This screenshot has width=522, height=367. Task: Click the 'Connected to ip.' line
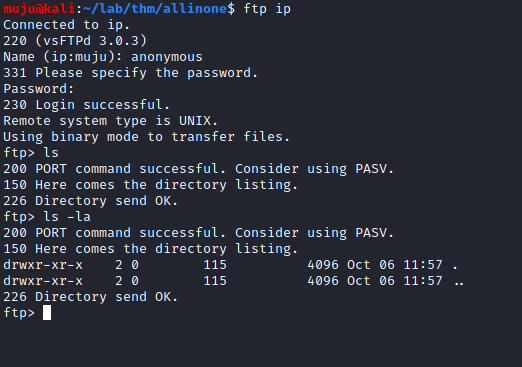(x=66, y=25)
